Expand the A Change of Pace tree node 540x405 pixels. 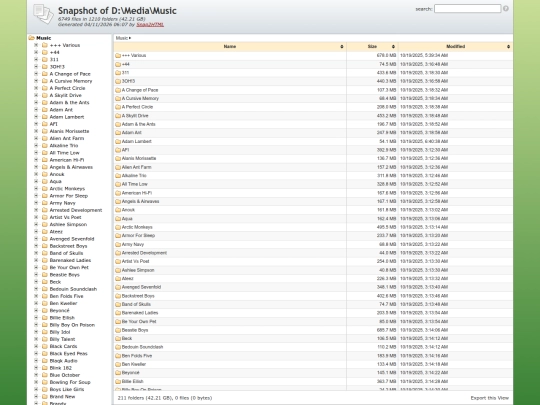[x=36, y=74]
